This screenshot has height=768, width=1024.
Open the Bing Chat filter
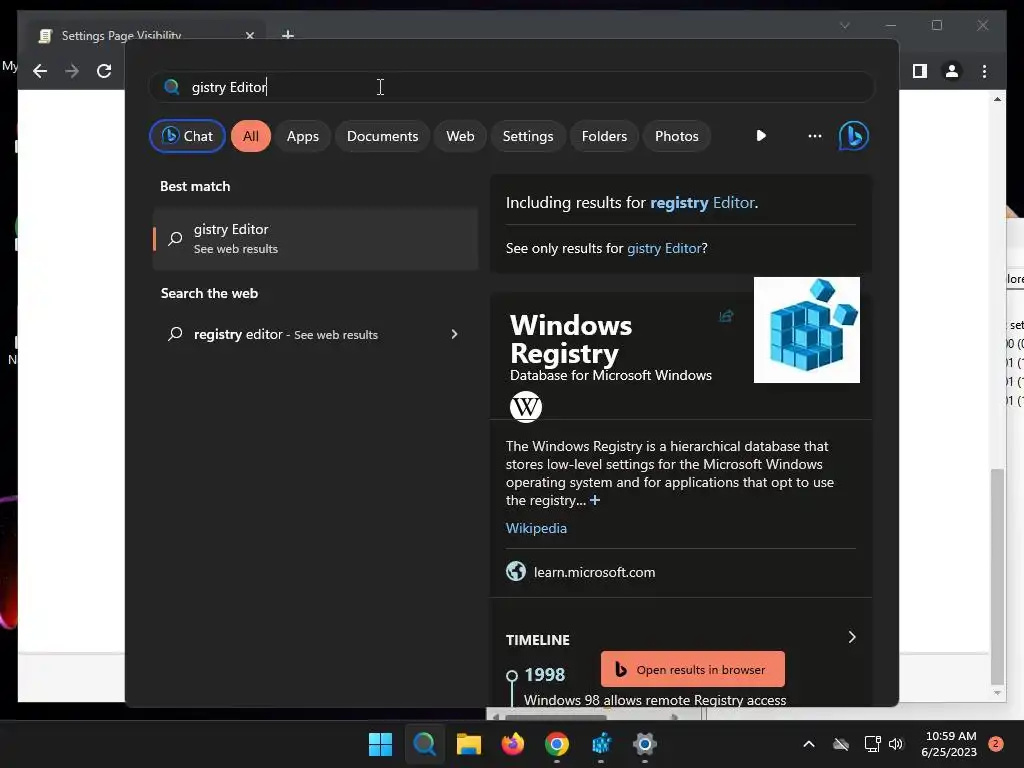coord(187,136)
